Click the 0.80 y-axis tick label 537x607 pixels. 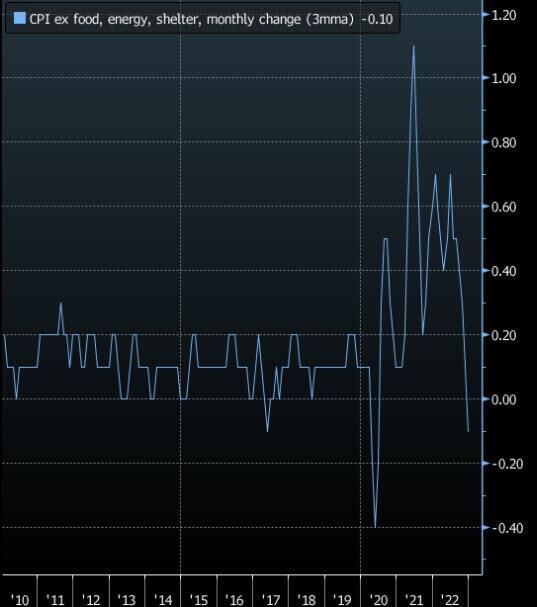point(504,142)
